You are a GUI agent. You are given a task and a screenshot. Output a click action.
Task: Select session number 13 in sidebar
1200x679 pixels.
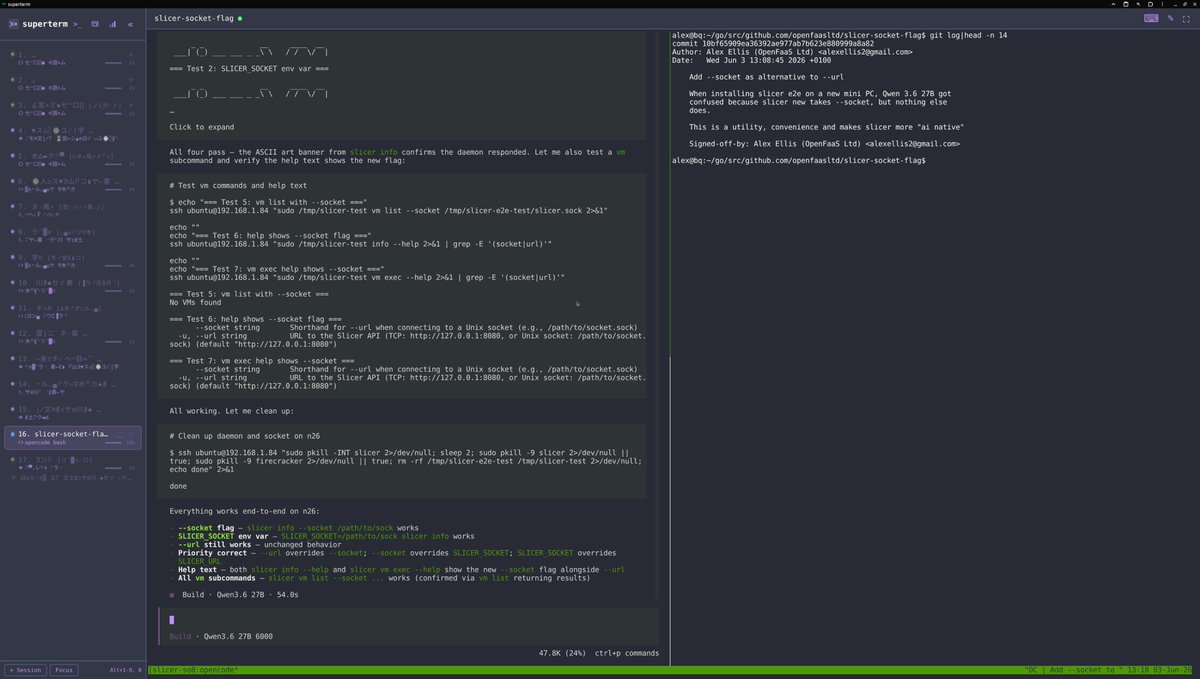coord(73,362)
